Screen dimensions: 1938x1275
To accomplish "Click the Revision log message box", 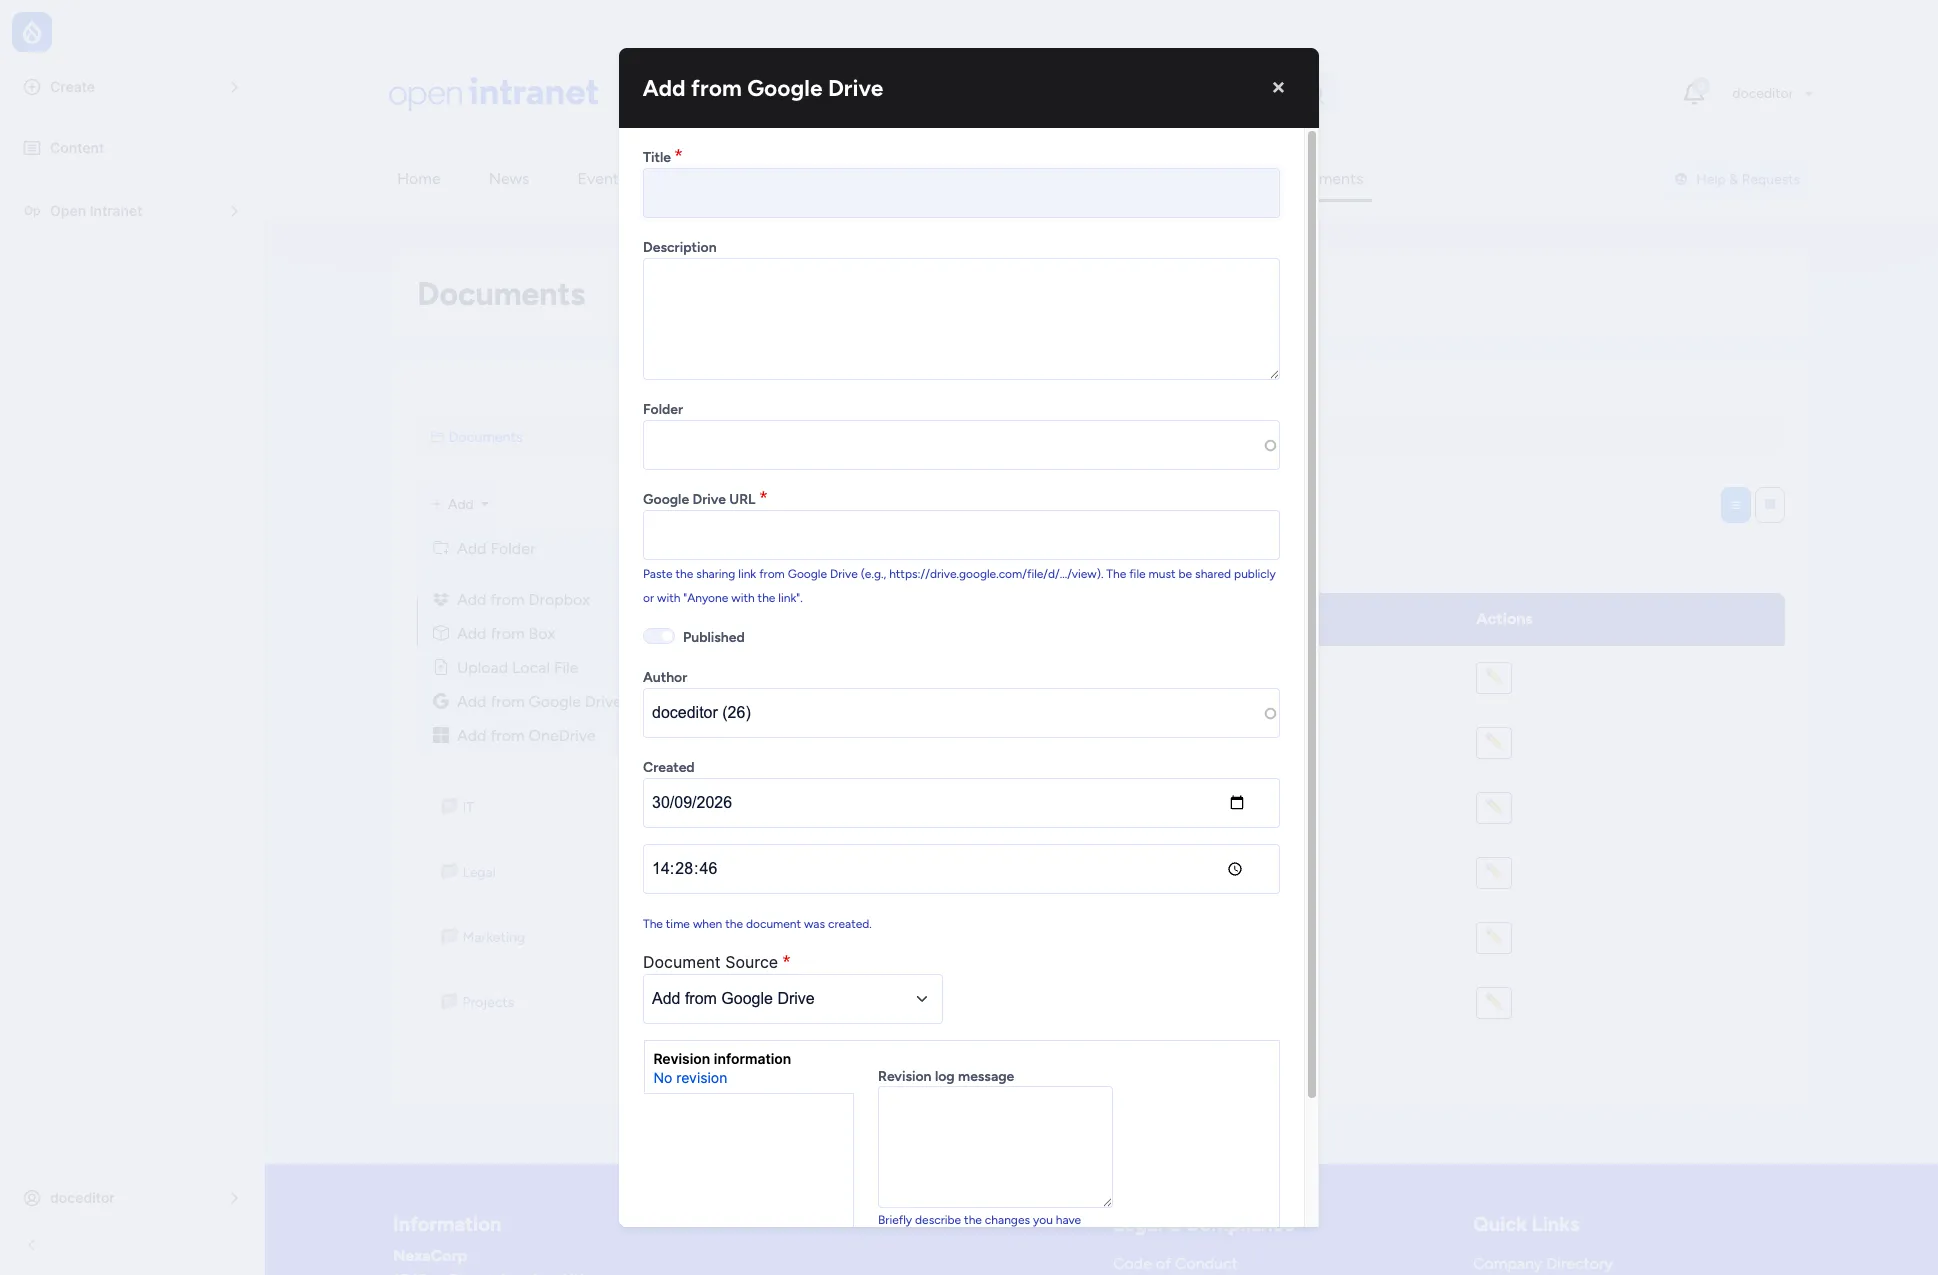I will (995, 1147).
